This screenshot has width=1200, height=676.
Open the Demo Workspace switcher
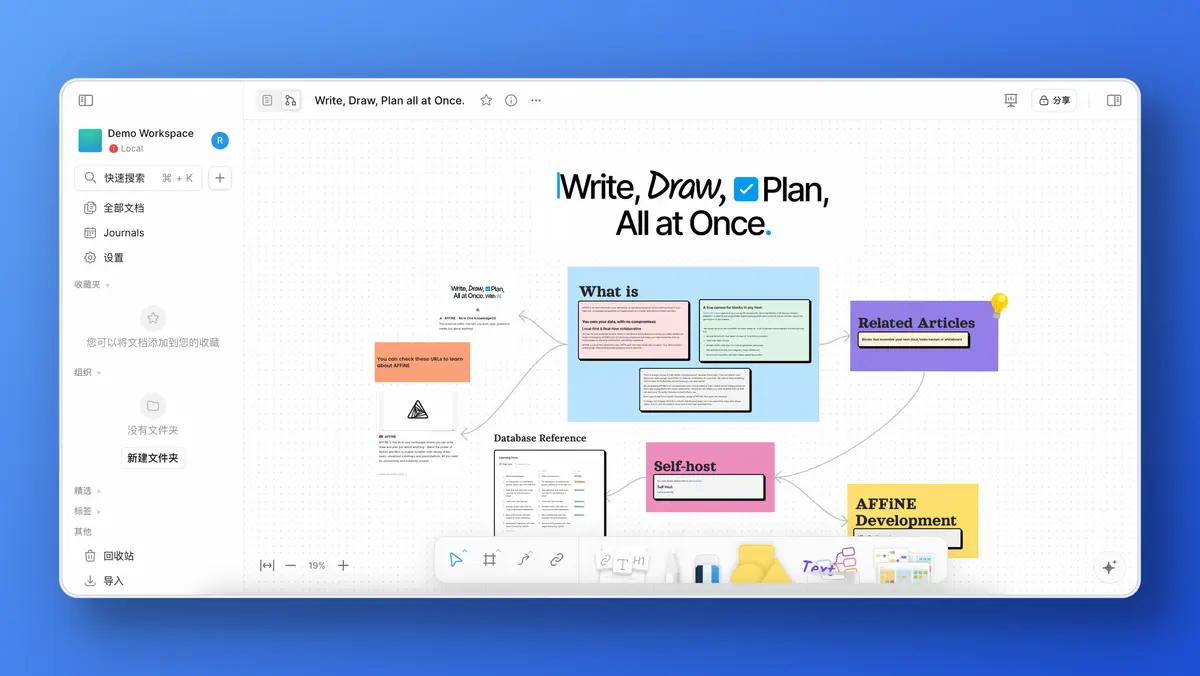(x=150, y=140)
